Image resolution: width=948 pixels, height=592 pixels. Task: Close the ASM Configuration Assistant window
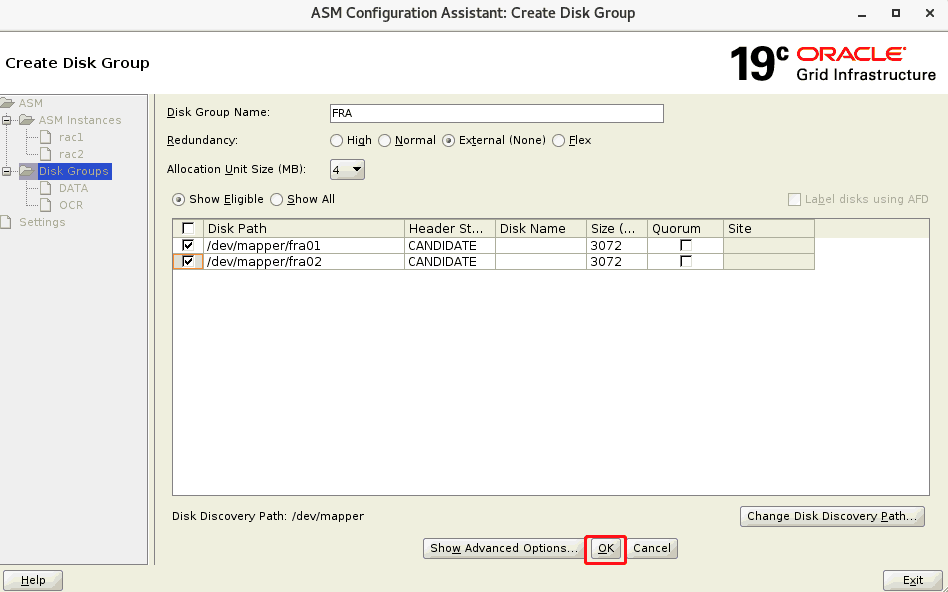(x=930, y=13)
